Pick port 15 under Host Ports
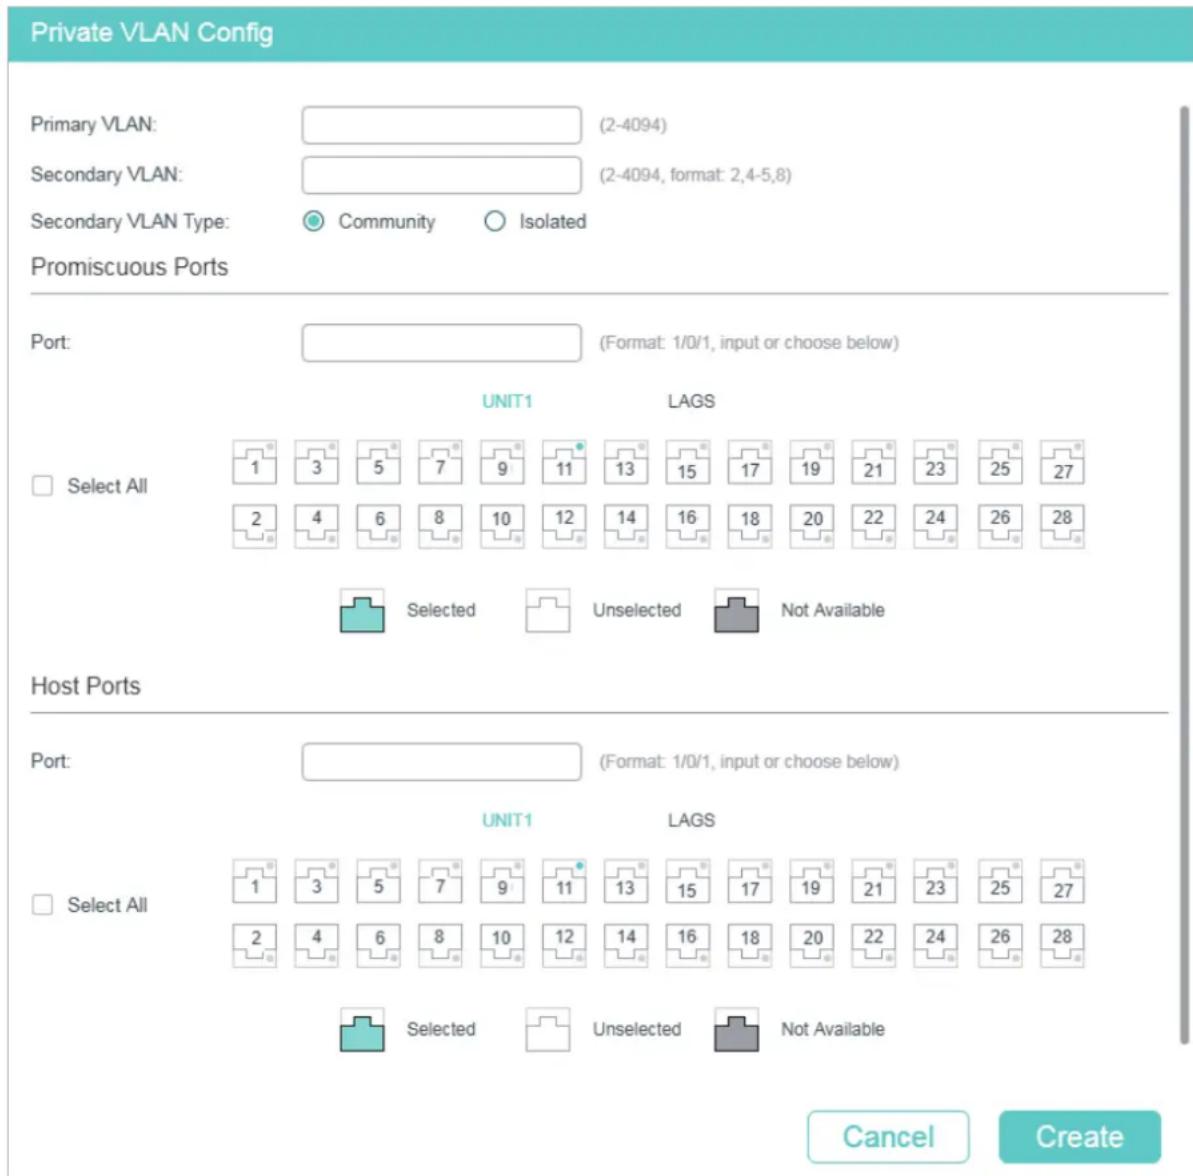This screenshot has height=1176, width=1193. (x=688, y=882)
